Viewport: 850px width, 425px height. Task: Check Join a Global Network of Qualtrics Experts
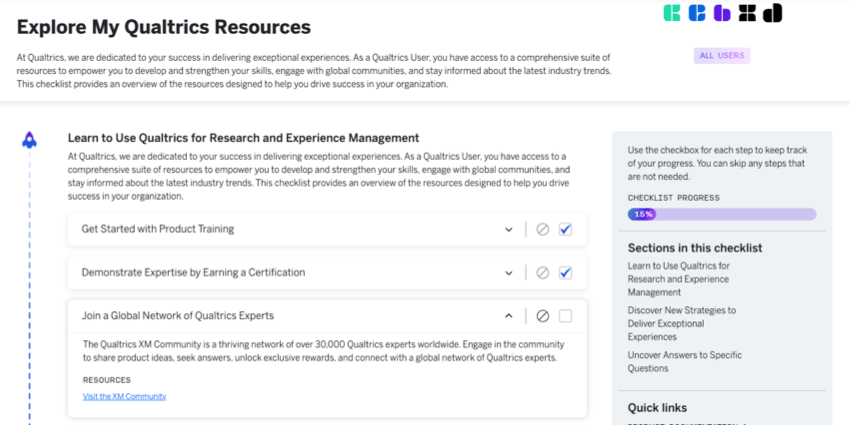pyautogui.click(x=566, y=316)
